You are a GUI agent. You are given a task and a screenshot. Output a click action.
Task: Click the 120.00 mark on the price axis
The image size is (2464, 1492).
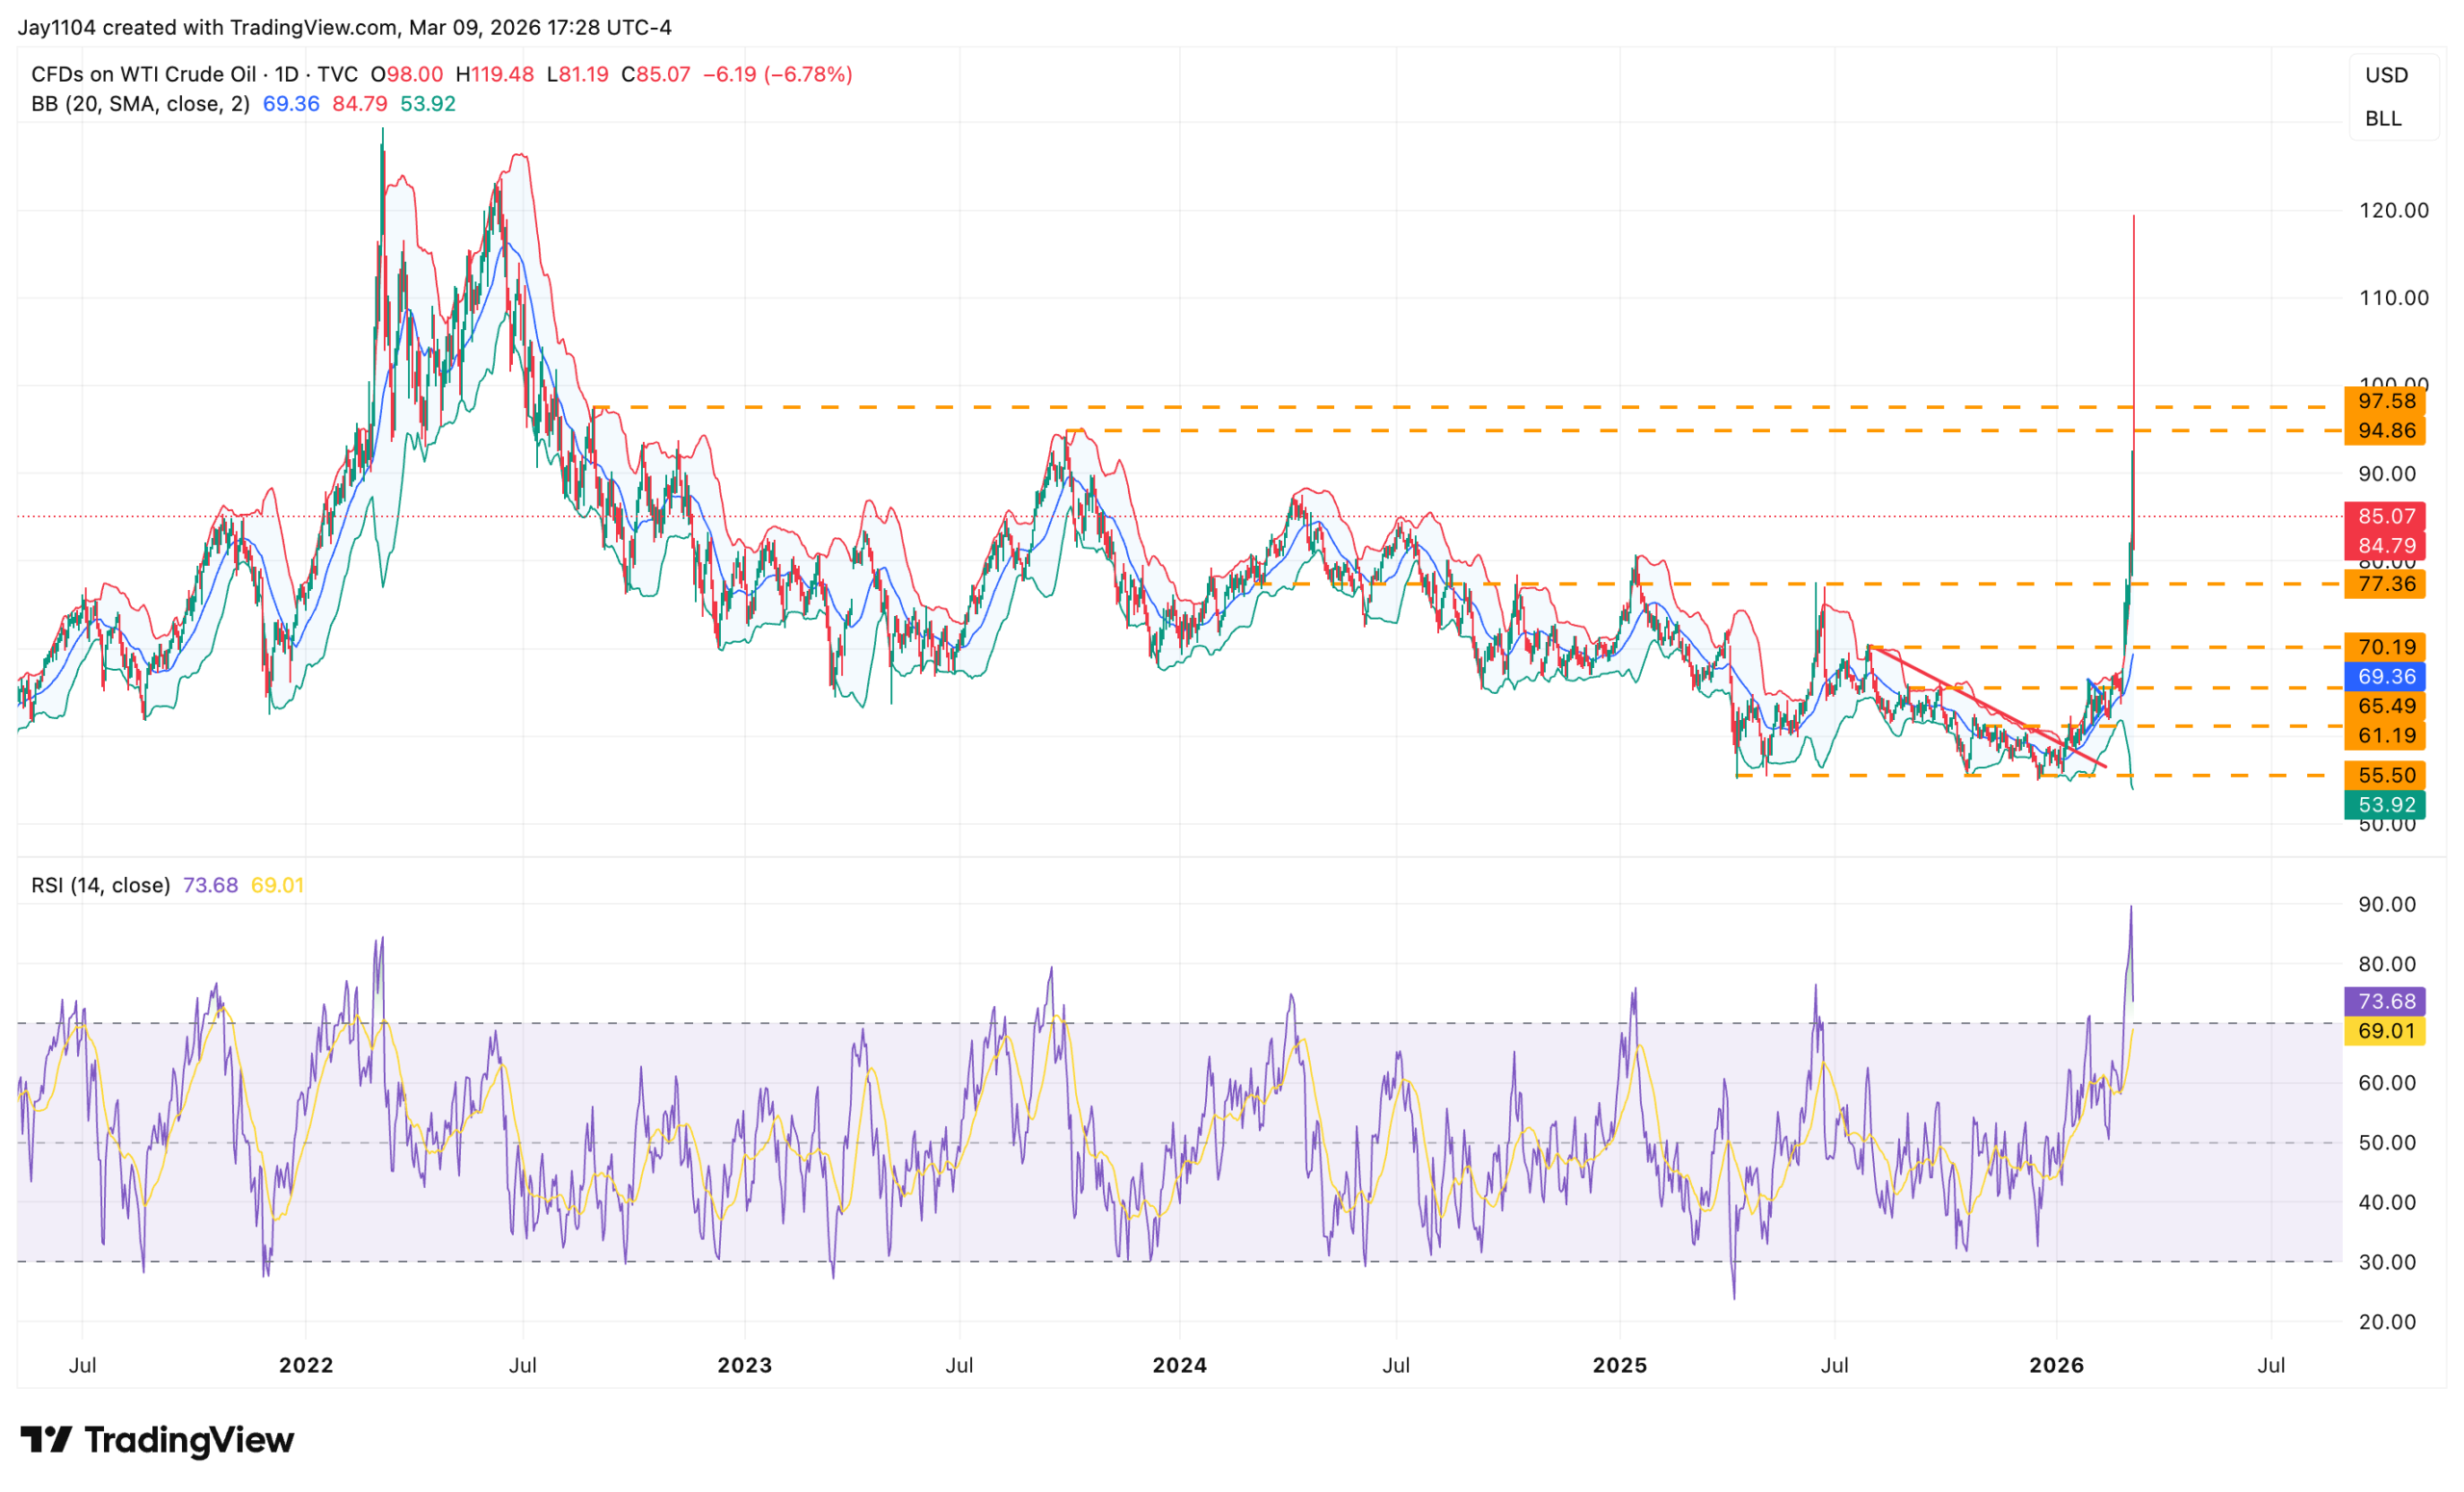pos(2393,210)
